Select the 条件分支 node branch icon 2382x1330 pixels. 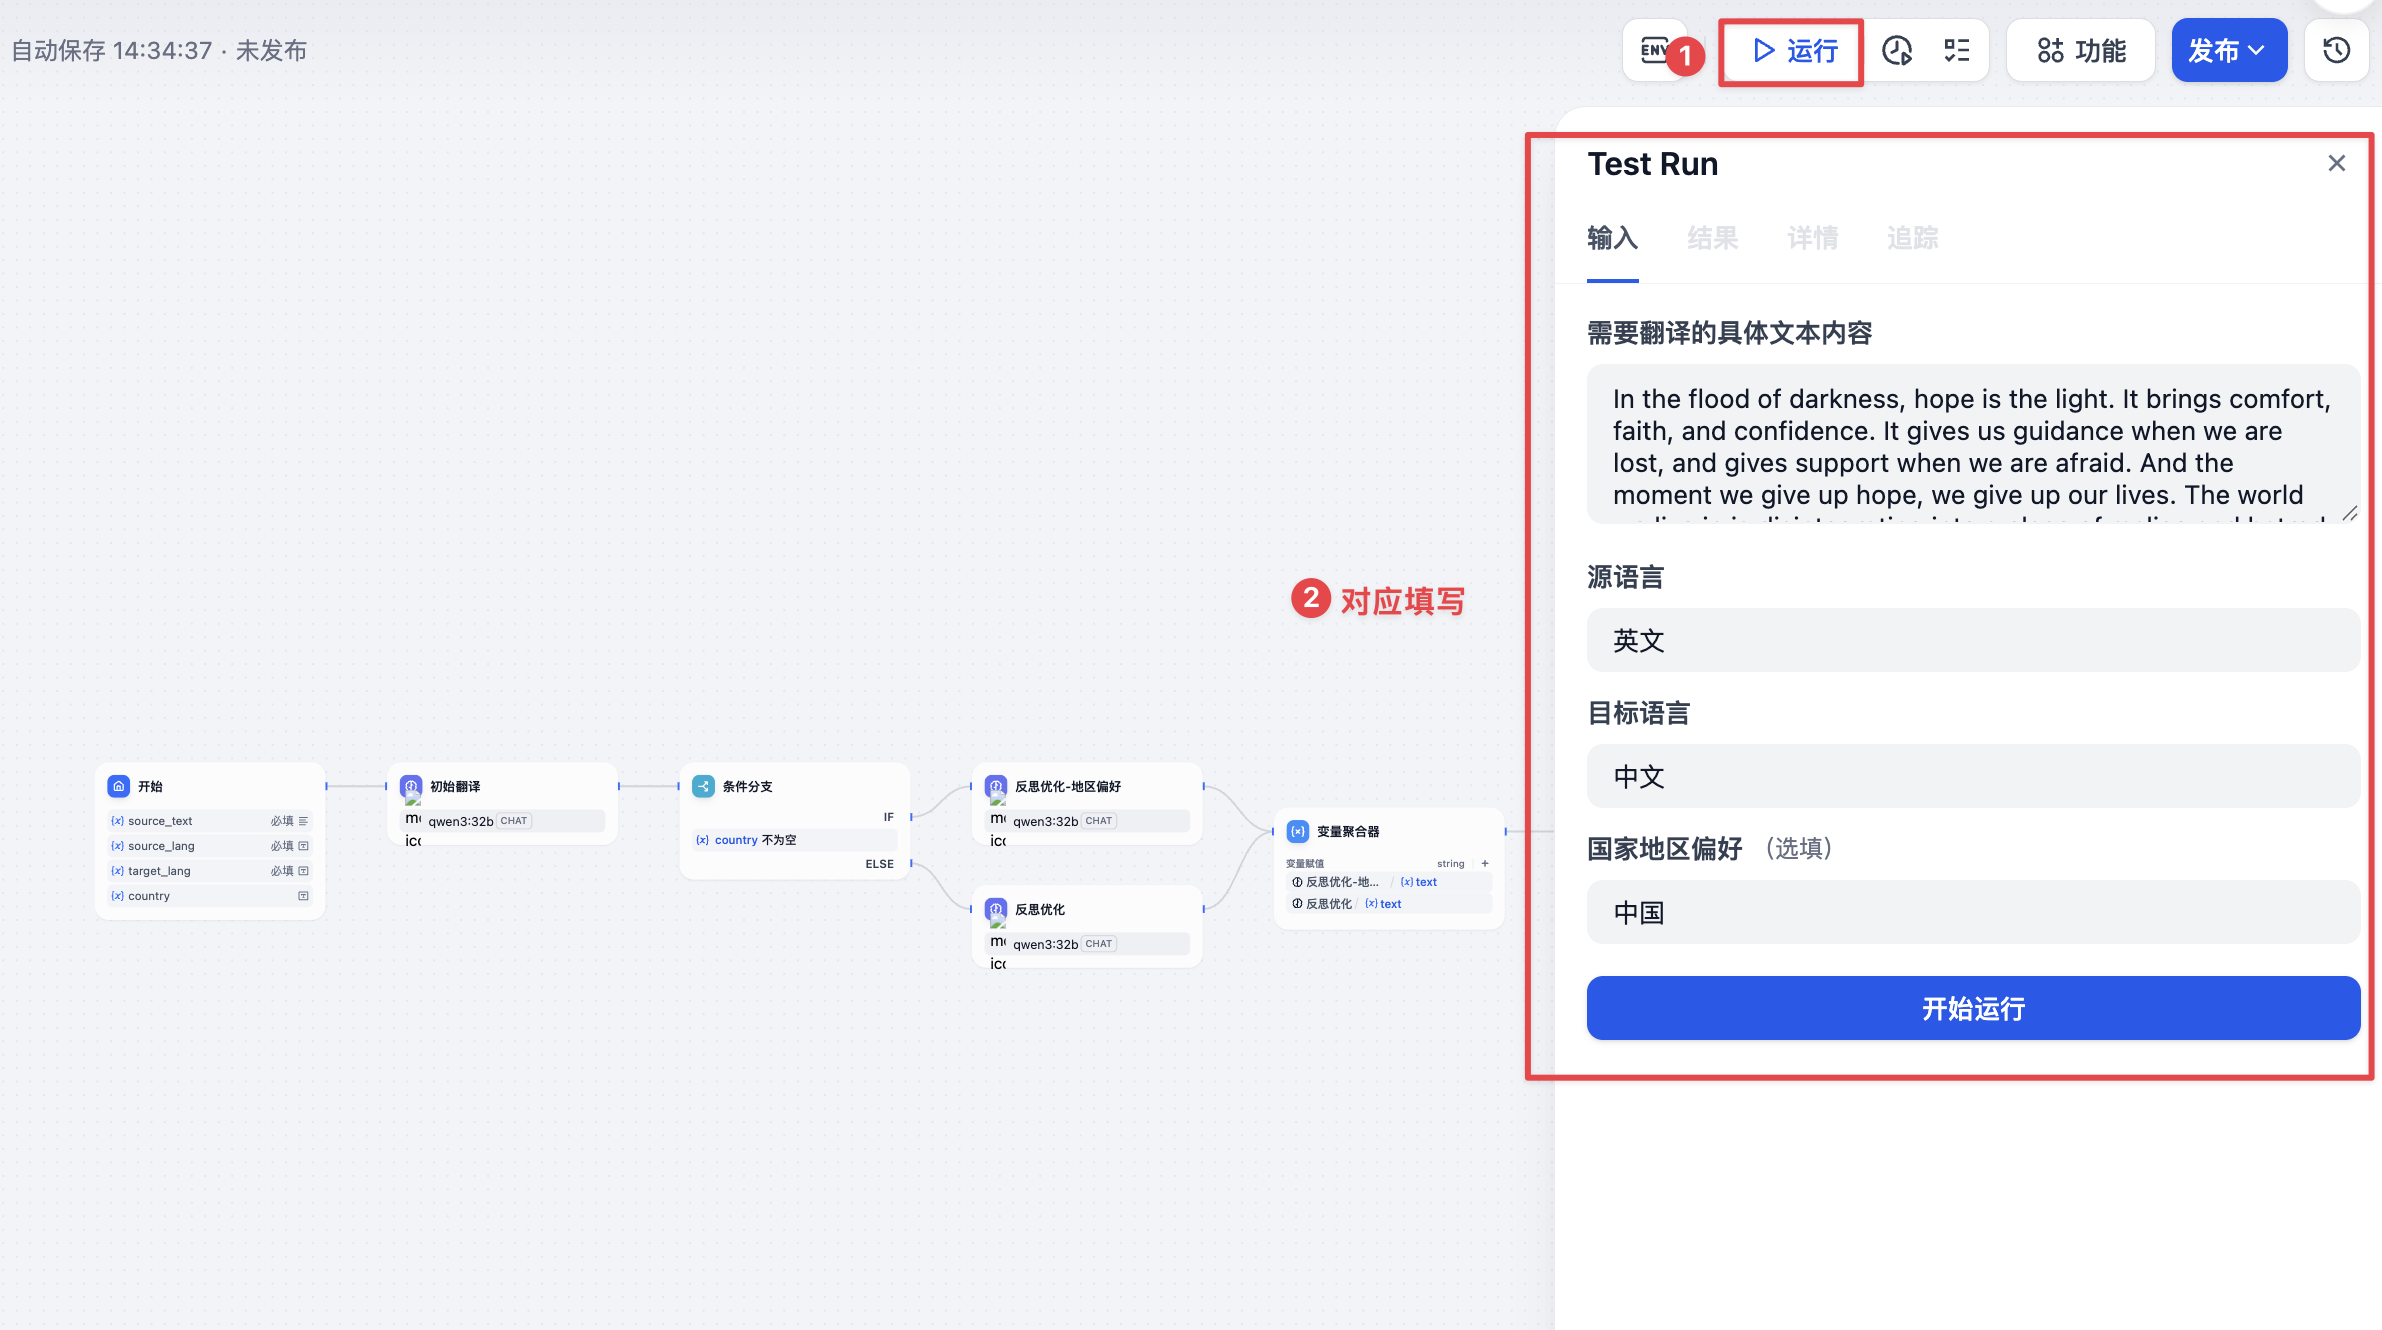pyautogui.click(x=703, y=786)
